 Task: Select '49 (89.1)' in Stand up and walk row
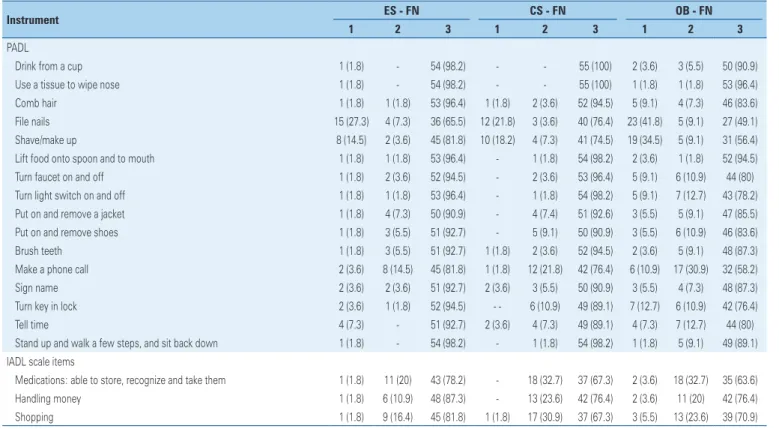point(740,343)
